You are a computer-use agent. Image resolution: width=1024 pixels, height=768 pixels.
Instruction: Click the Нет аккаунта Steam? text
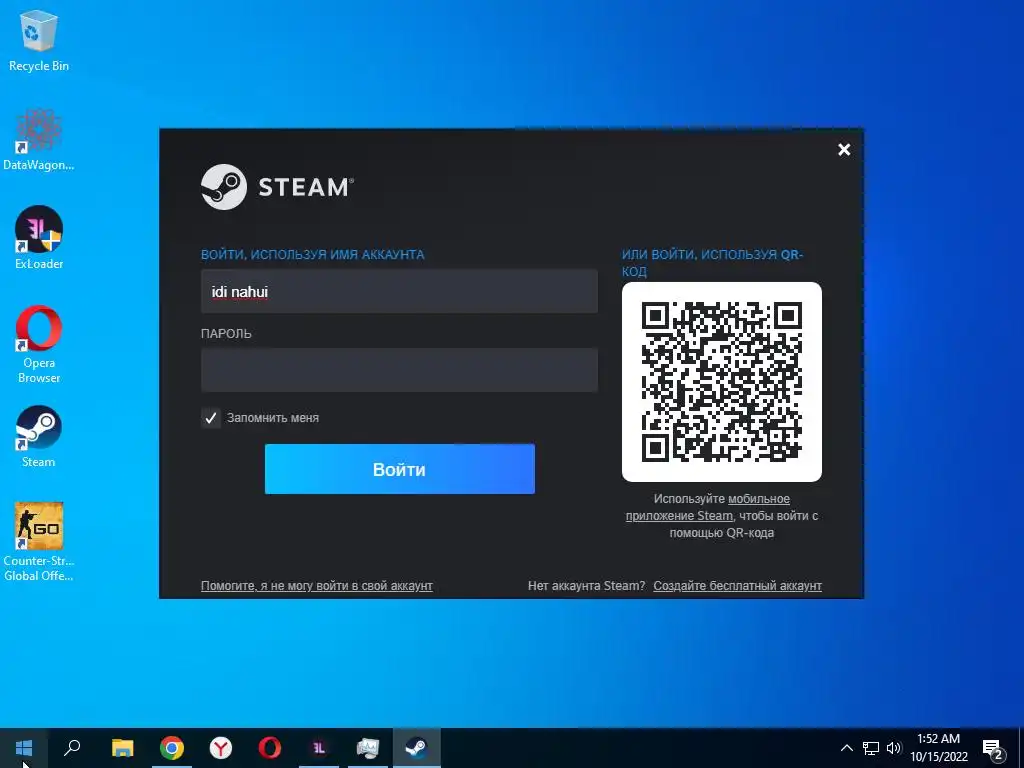coord(586,586)
